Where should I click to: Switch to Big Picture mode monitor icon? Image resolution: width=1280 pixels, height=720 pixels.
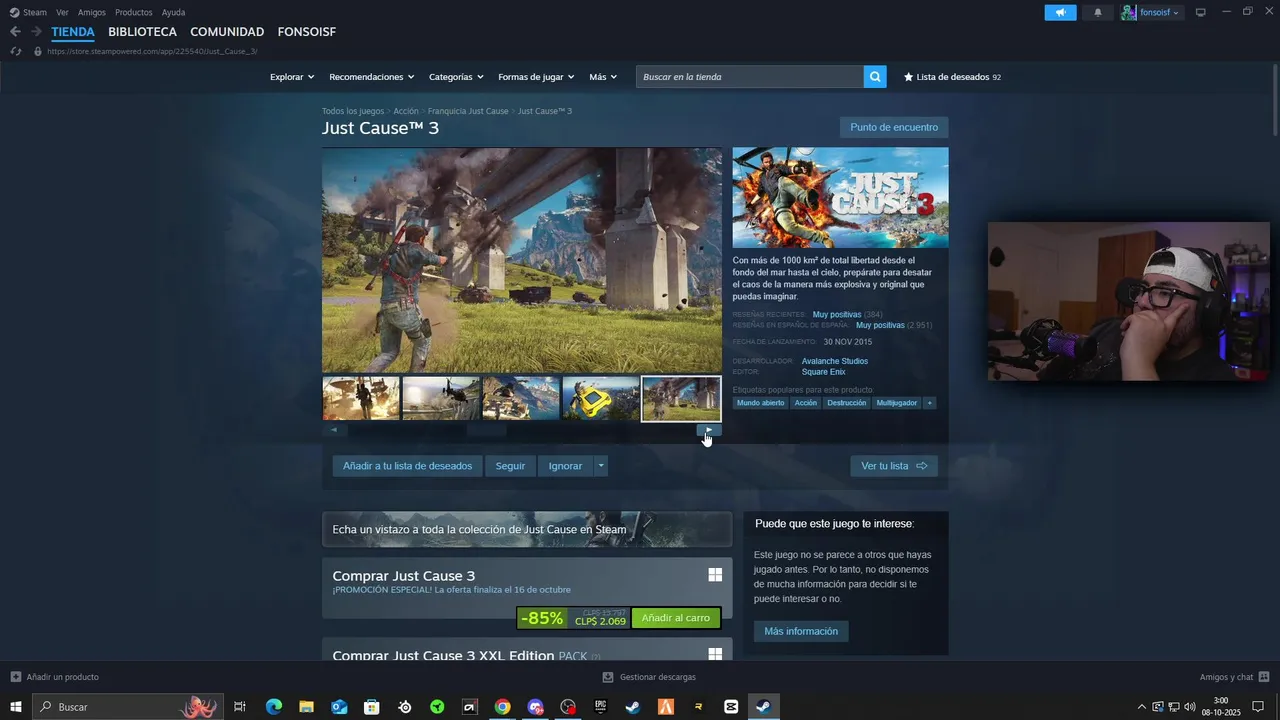point(1201,12)
